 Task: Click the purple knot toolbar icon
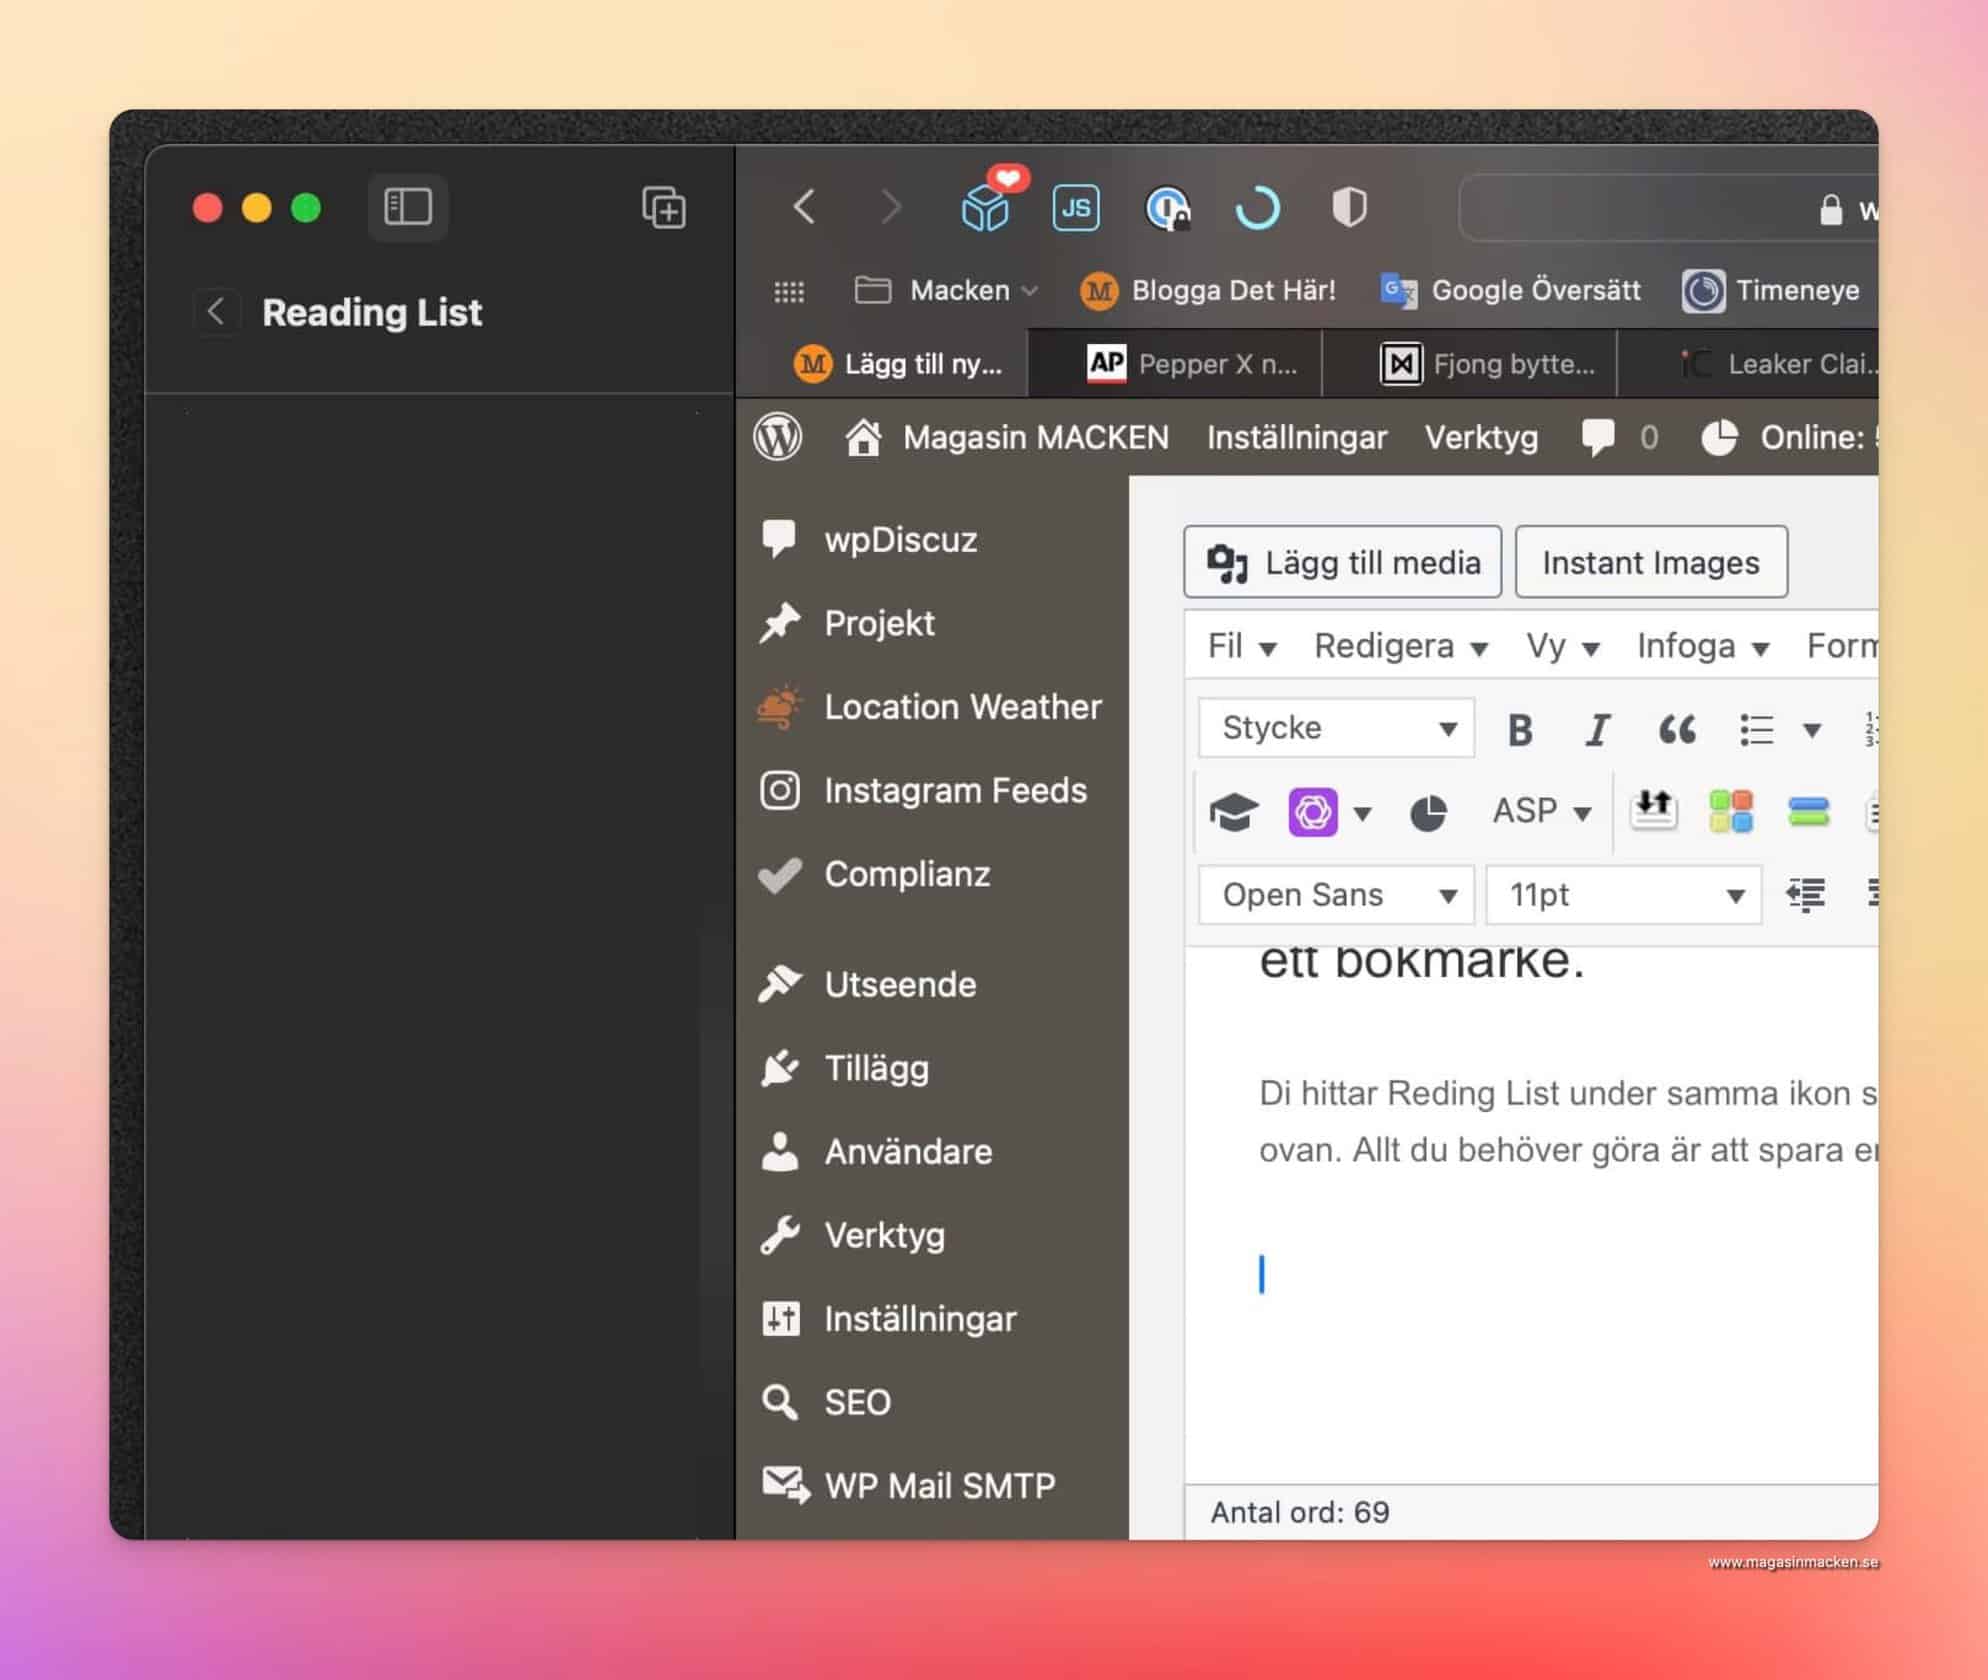(1312, 812)
